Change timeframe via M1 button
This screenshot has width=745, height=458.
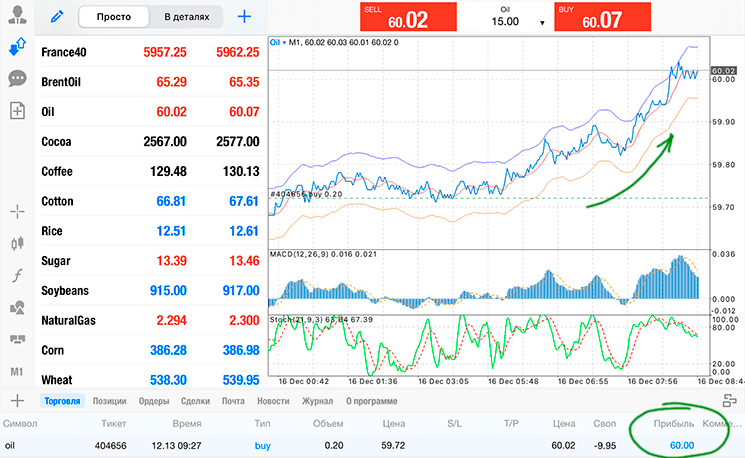pyautogui.click(x=17, y=372)
